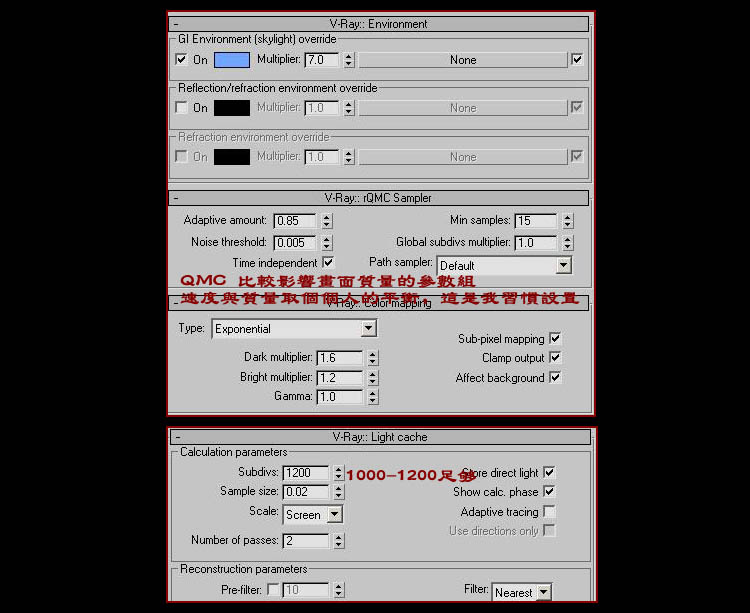Click the Refraction environment None map button
This screenshot has width=750, height=613.
tap(463, 157)
